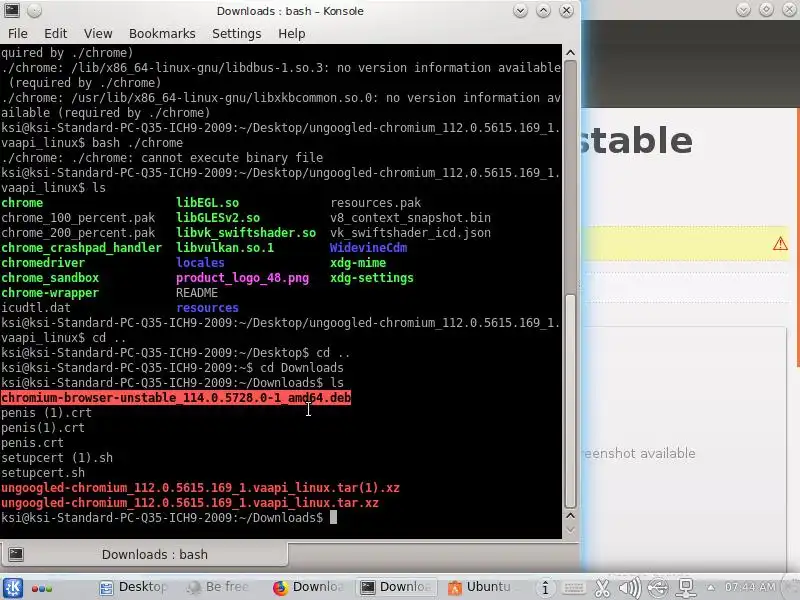This screenshot has height=600, width=800.
Task: Open the Help menu in Konsole
Action: [291, 34]
